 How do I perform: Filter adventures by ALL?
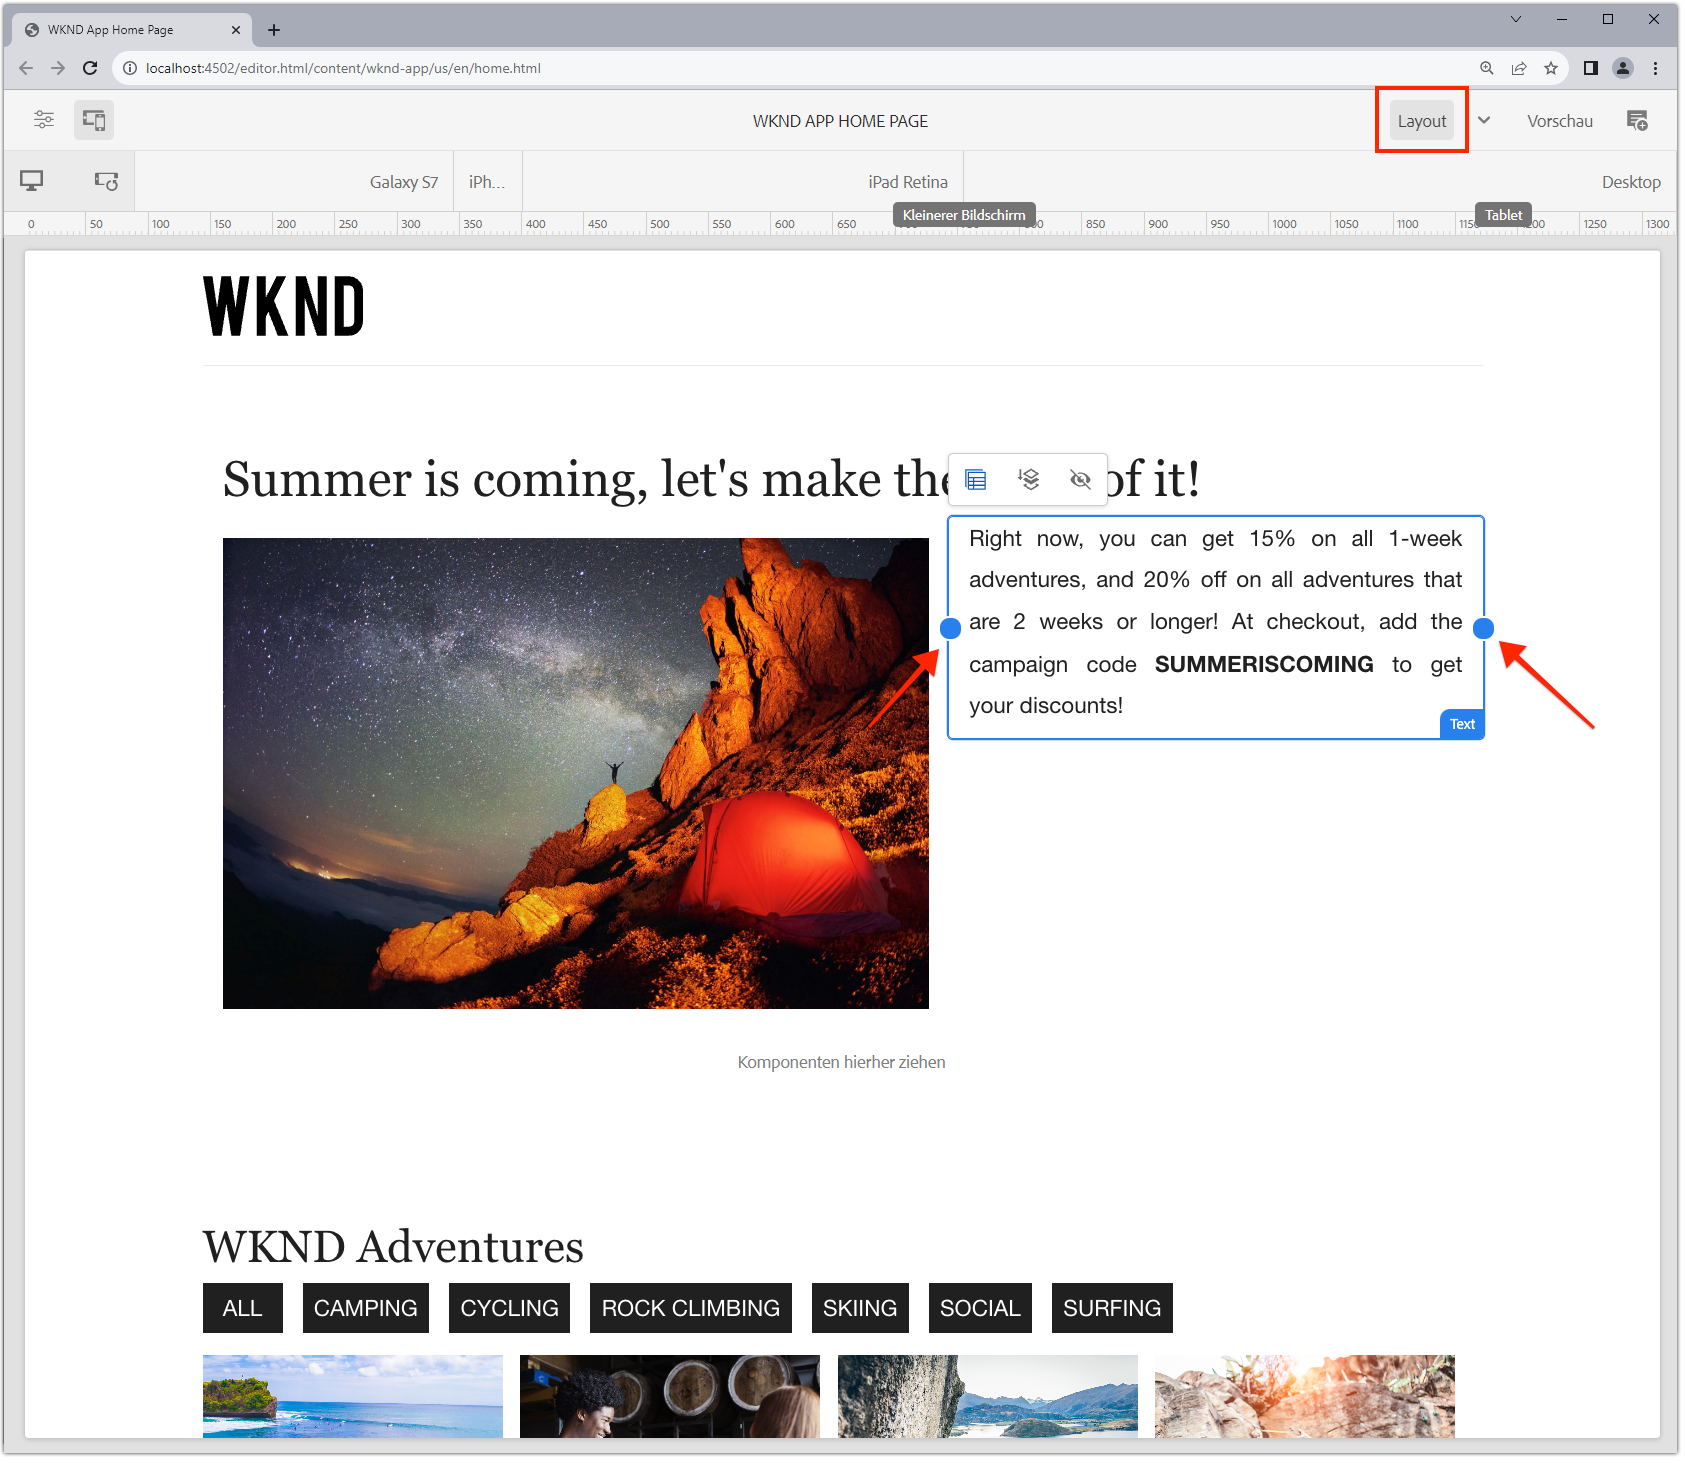tap(243, 1308)
